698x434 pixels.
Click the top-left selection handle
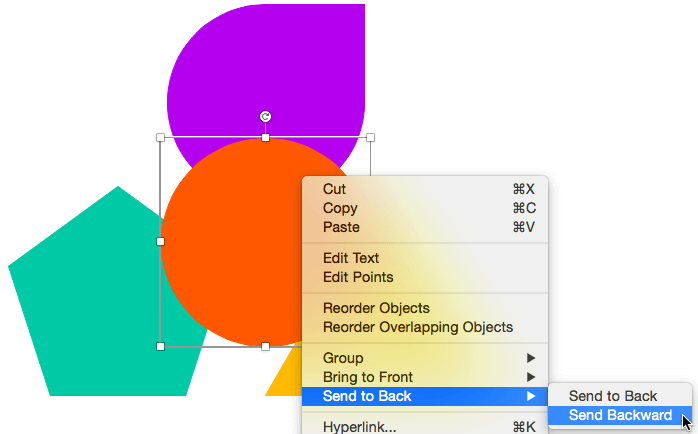tap(160, 138)
